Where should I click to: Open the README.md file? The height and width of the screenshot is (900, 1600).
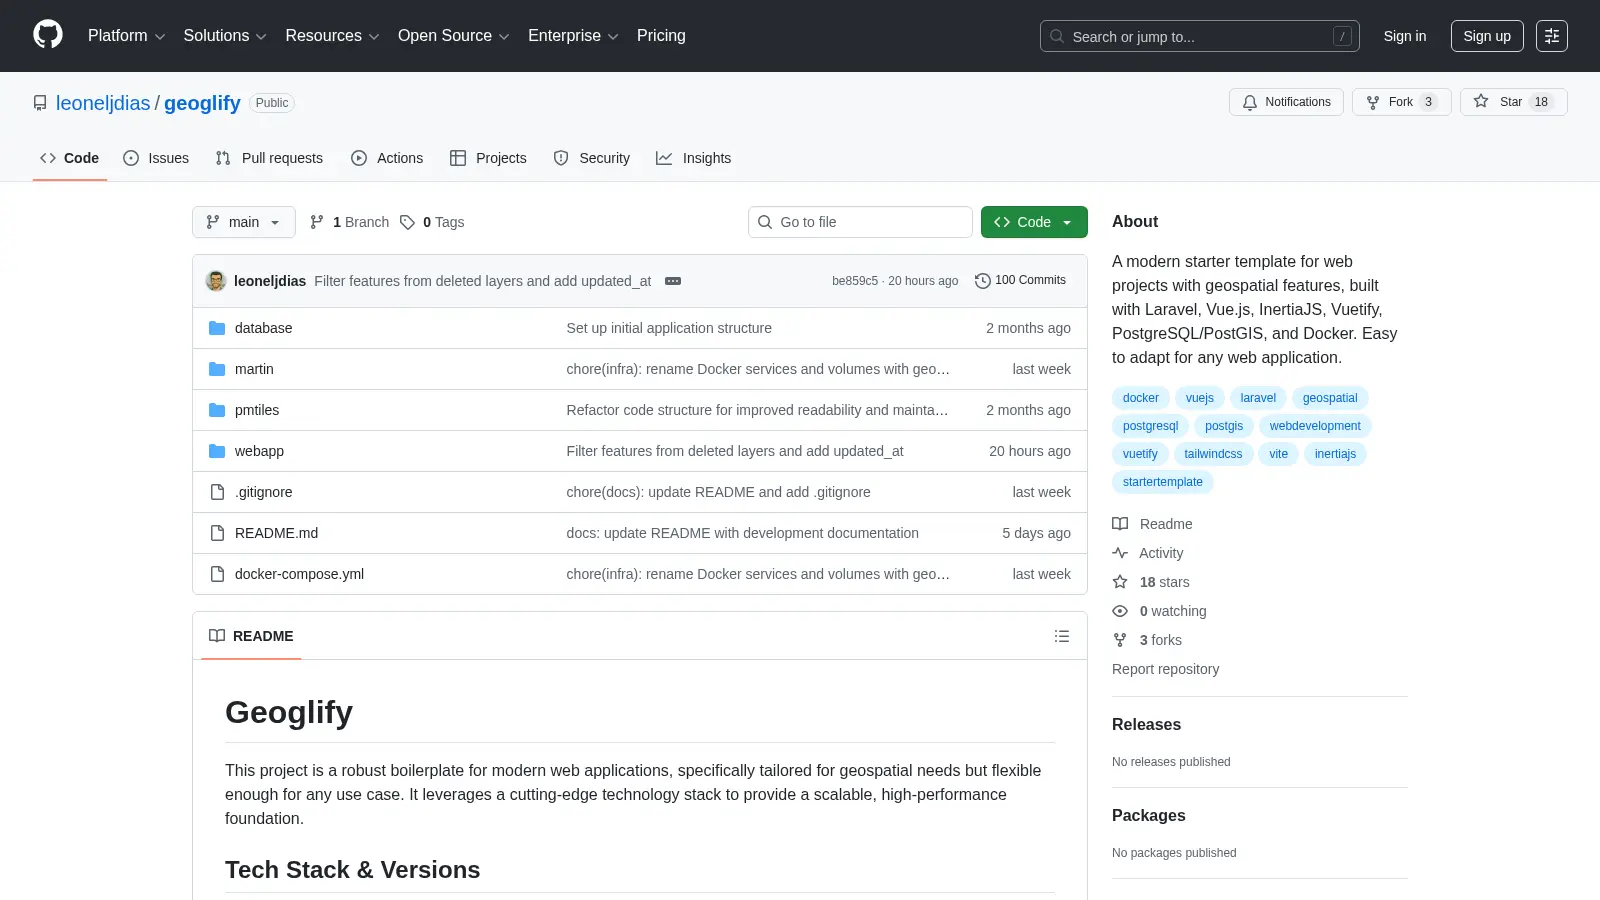click(276, 533)
